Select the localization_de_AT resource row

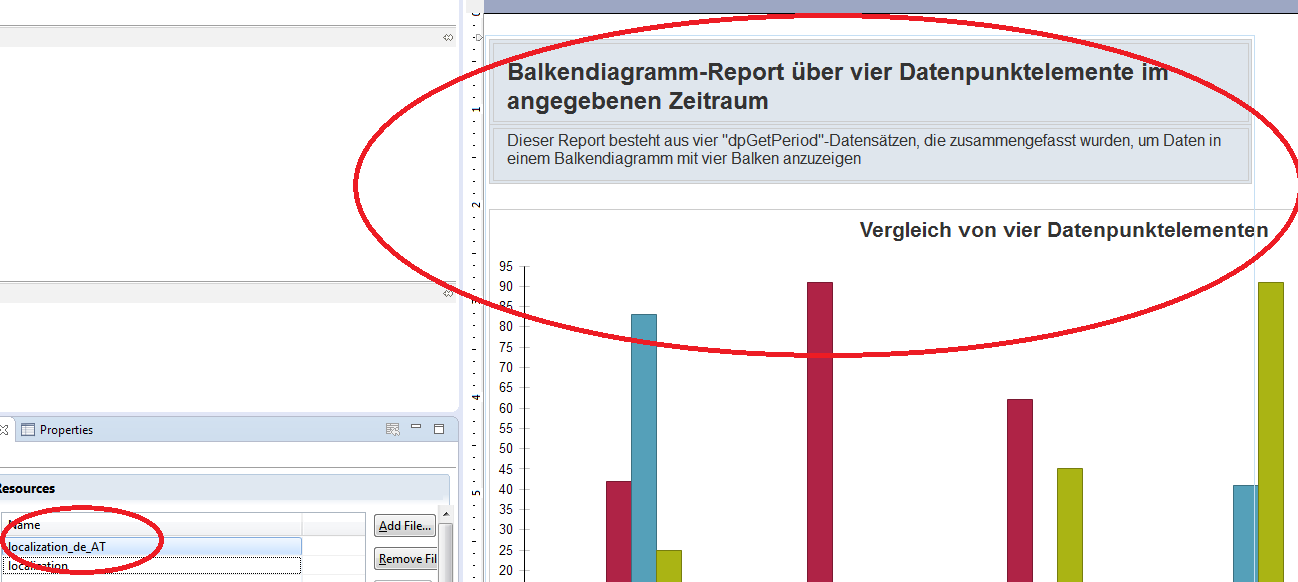150,546
